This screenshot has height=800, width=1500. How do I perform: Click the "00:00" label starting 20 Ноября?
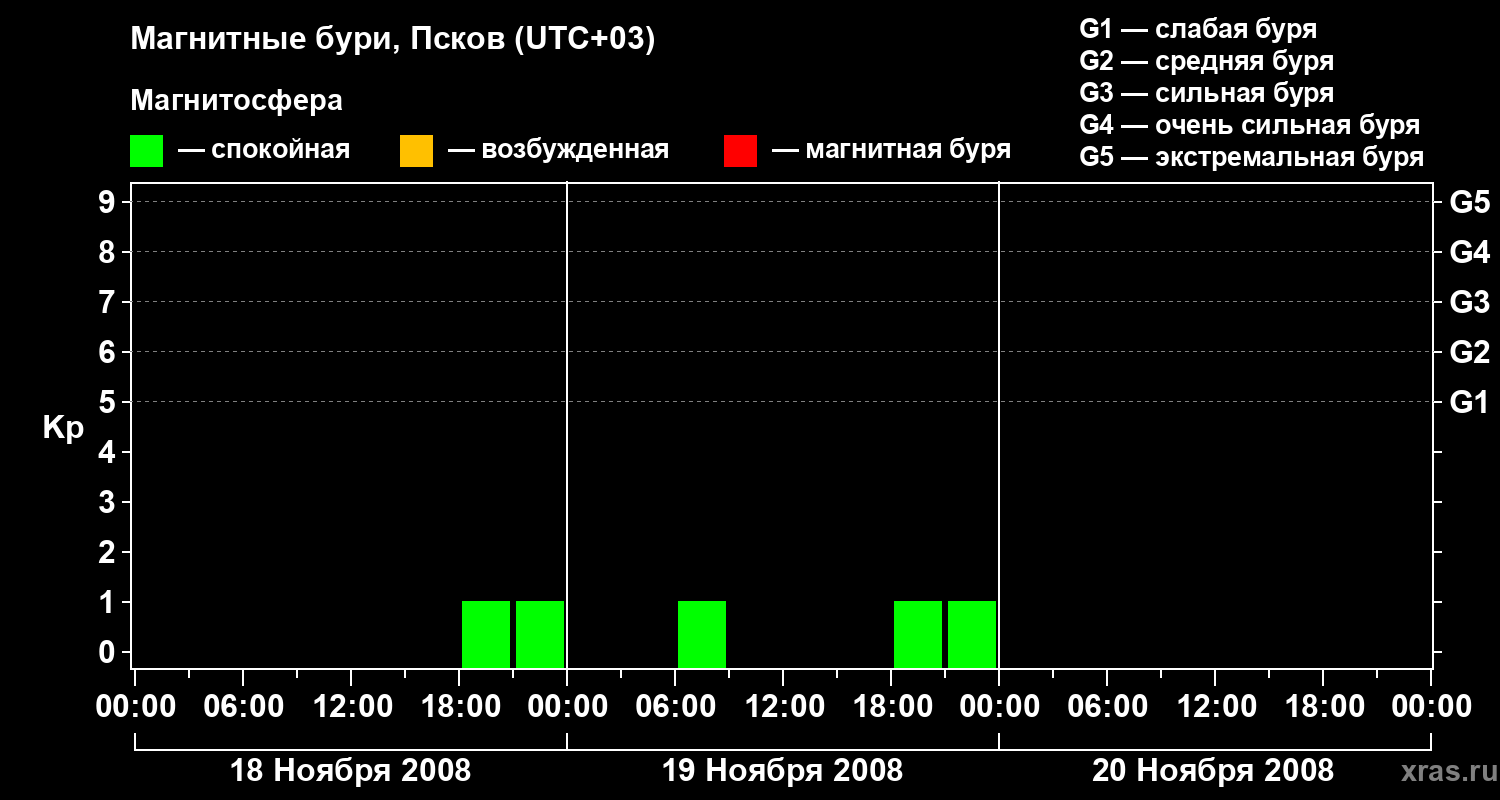tap(999, 706)
